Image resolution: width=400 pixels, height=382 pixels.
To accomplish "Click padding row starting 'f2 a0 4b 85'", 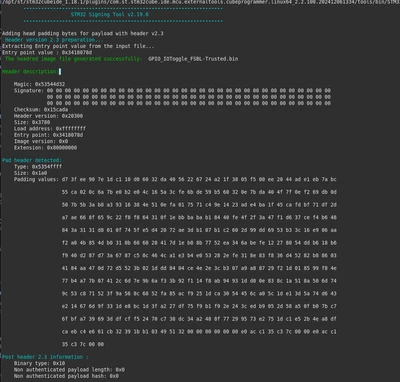I will point(199,243).
